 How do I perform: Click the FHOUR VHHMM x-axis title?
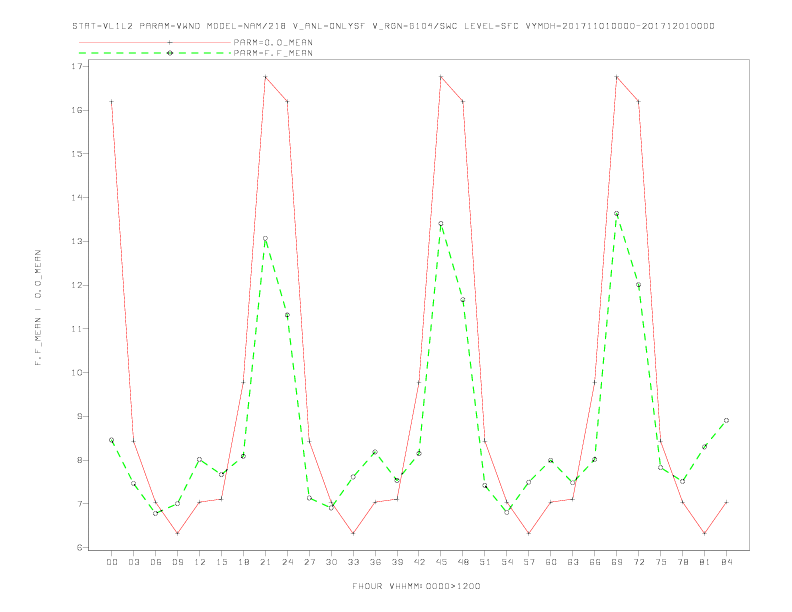[416, 586]
